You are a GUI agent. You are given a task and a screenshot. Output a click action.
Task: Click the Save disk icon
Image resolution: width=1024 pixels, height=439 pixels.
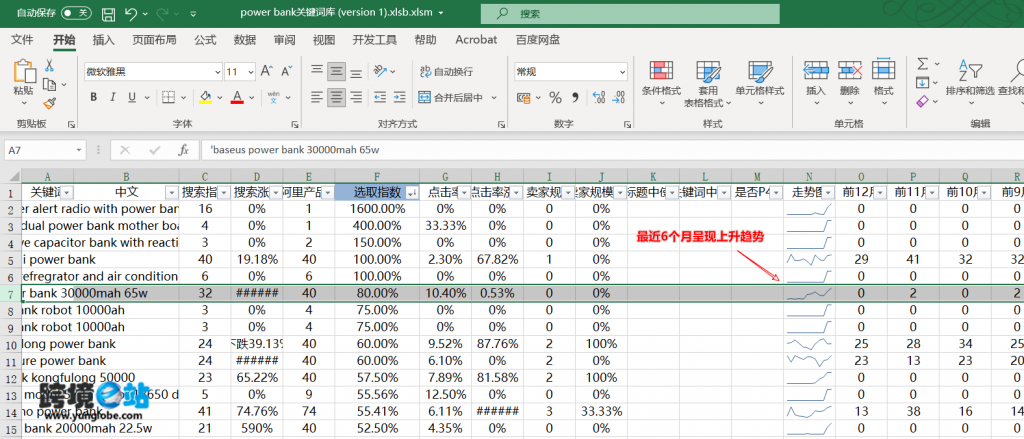pyautogui.click(x=109, y=13)
